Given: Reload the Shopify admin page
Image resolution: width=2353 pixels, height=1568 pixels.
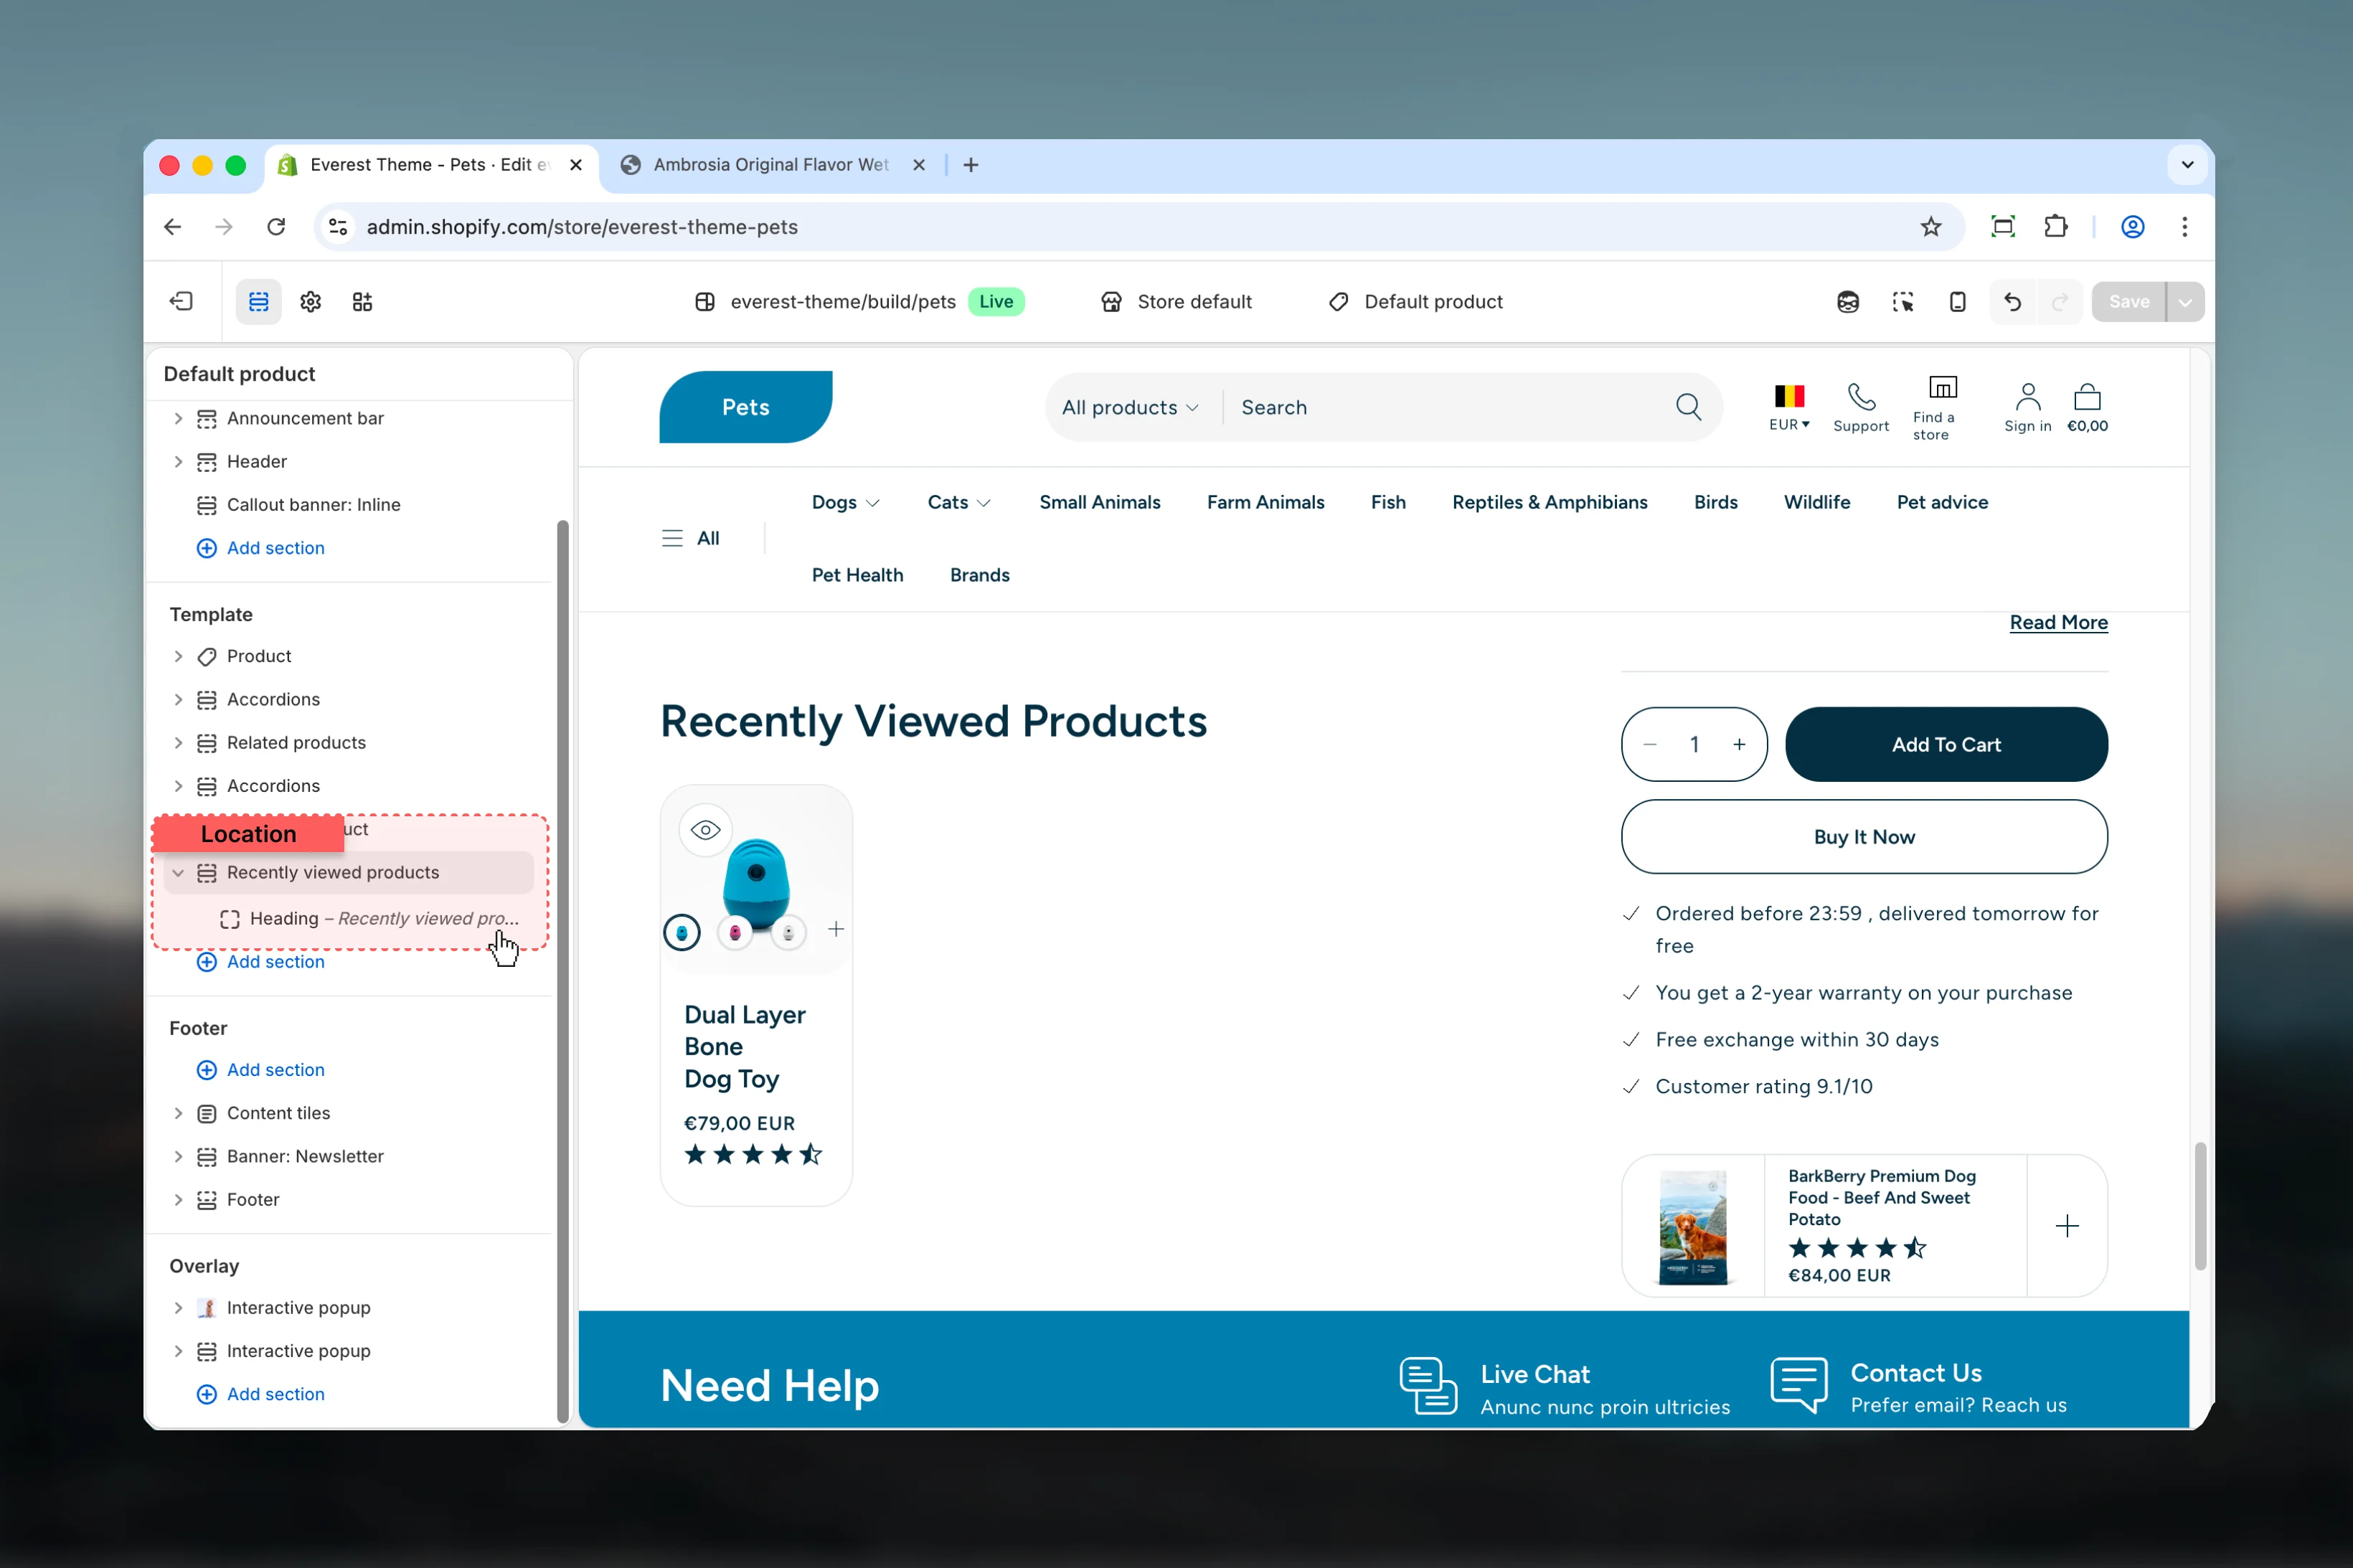Looking at the screenshot, I should pyautogui.click(x=277, y=227).
